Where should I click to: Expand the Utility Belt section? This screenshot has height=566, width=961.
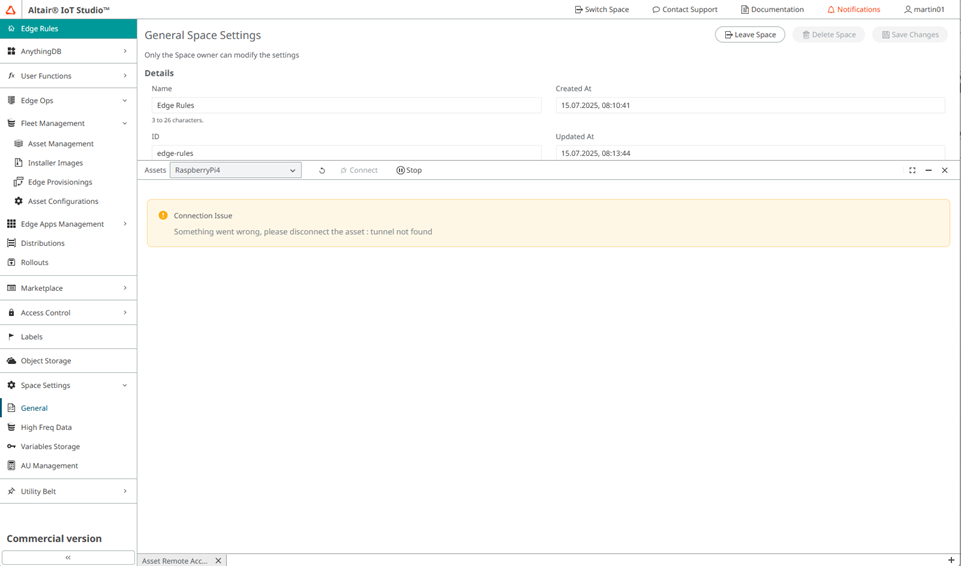68,492
